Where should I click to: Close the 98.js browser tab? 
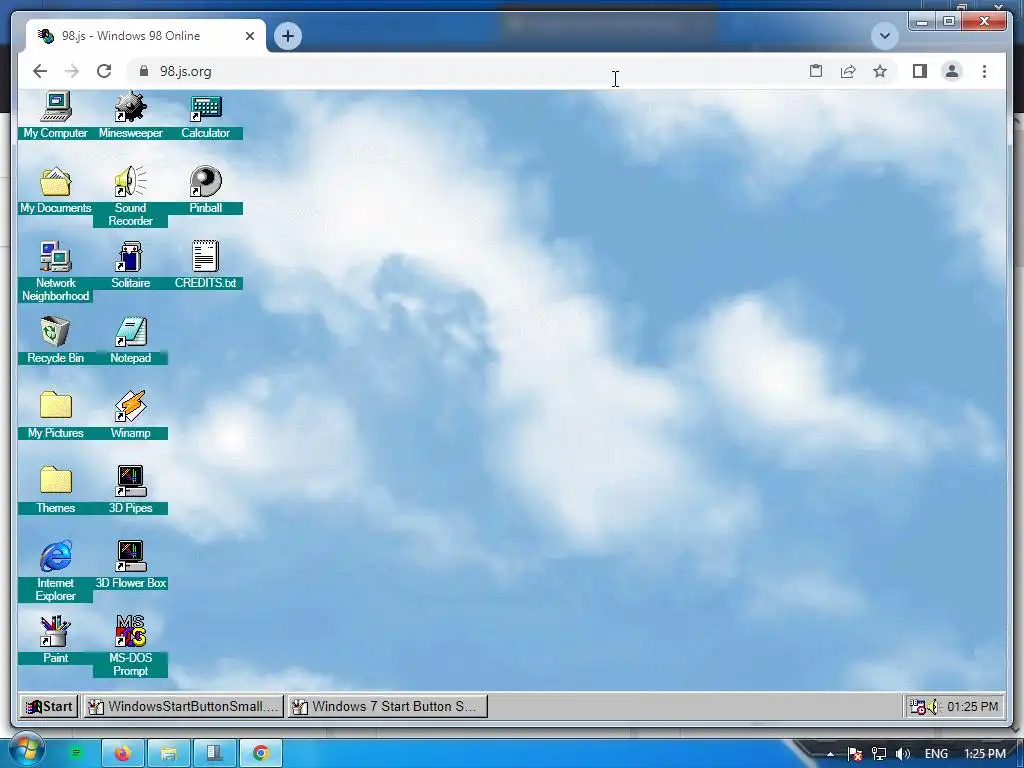coord(249,36)
